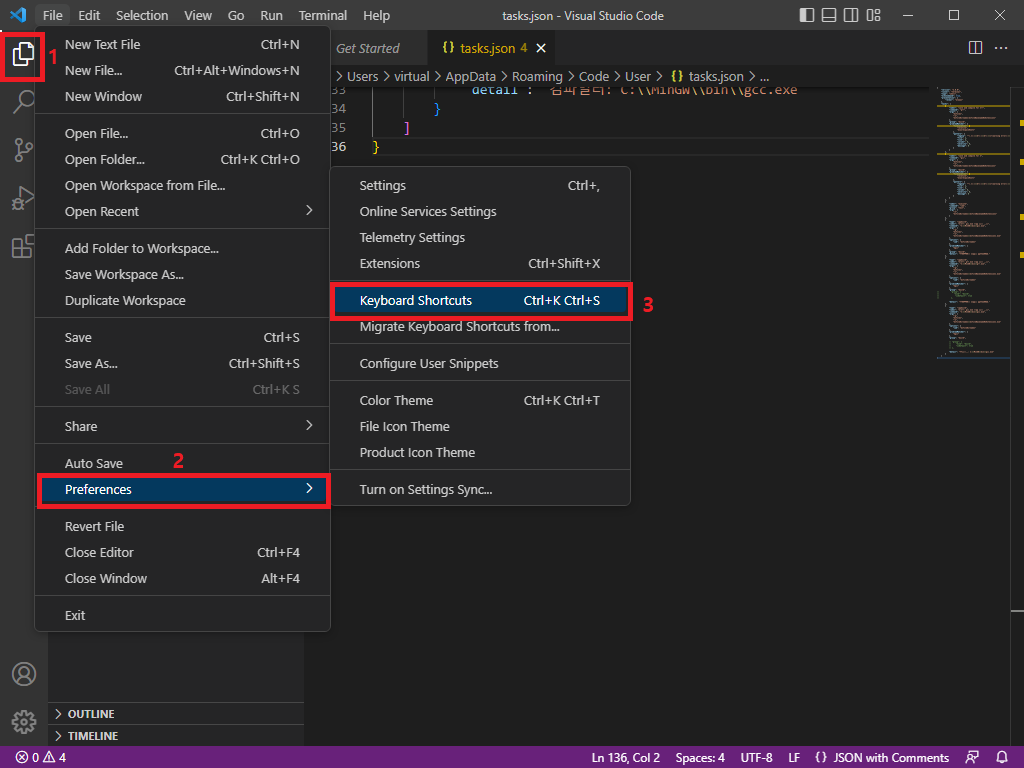This screenshot has width=1024, height=768.
Task: Click the Roaming breadcrumb segment
Action: pos(537,76)
